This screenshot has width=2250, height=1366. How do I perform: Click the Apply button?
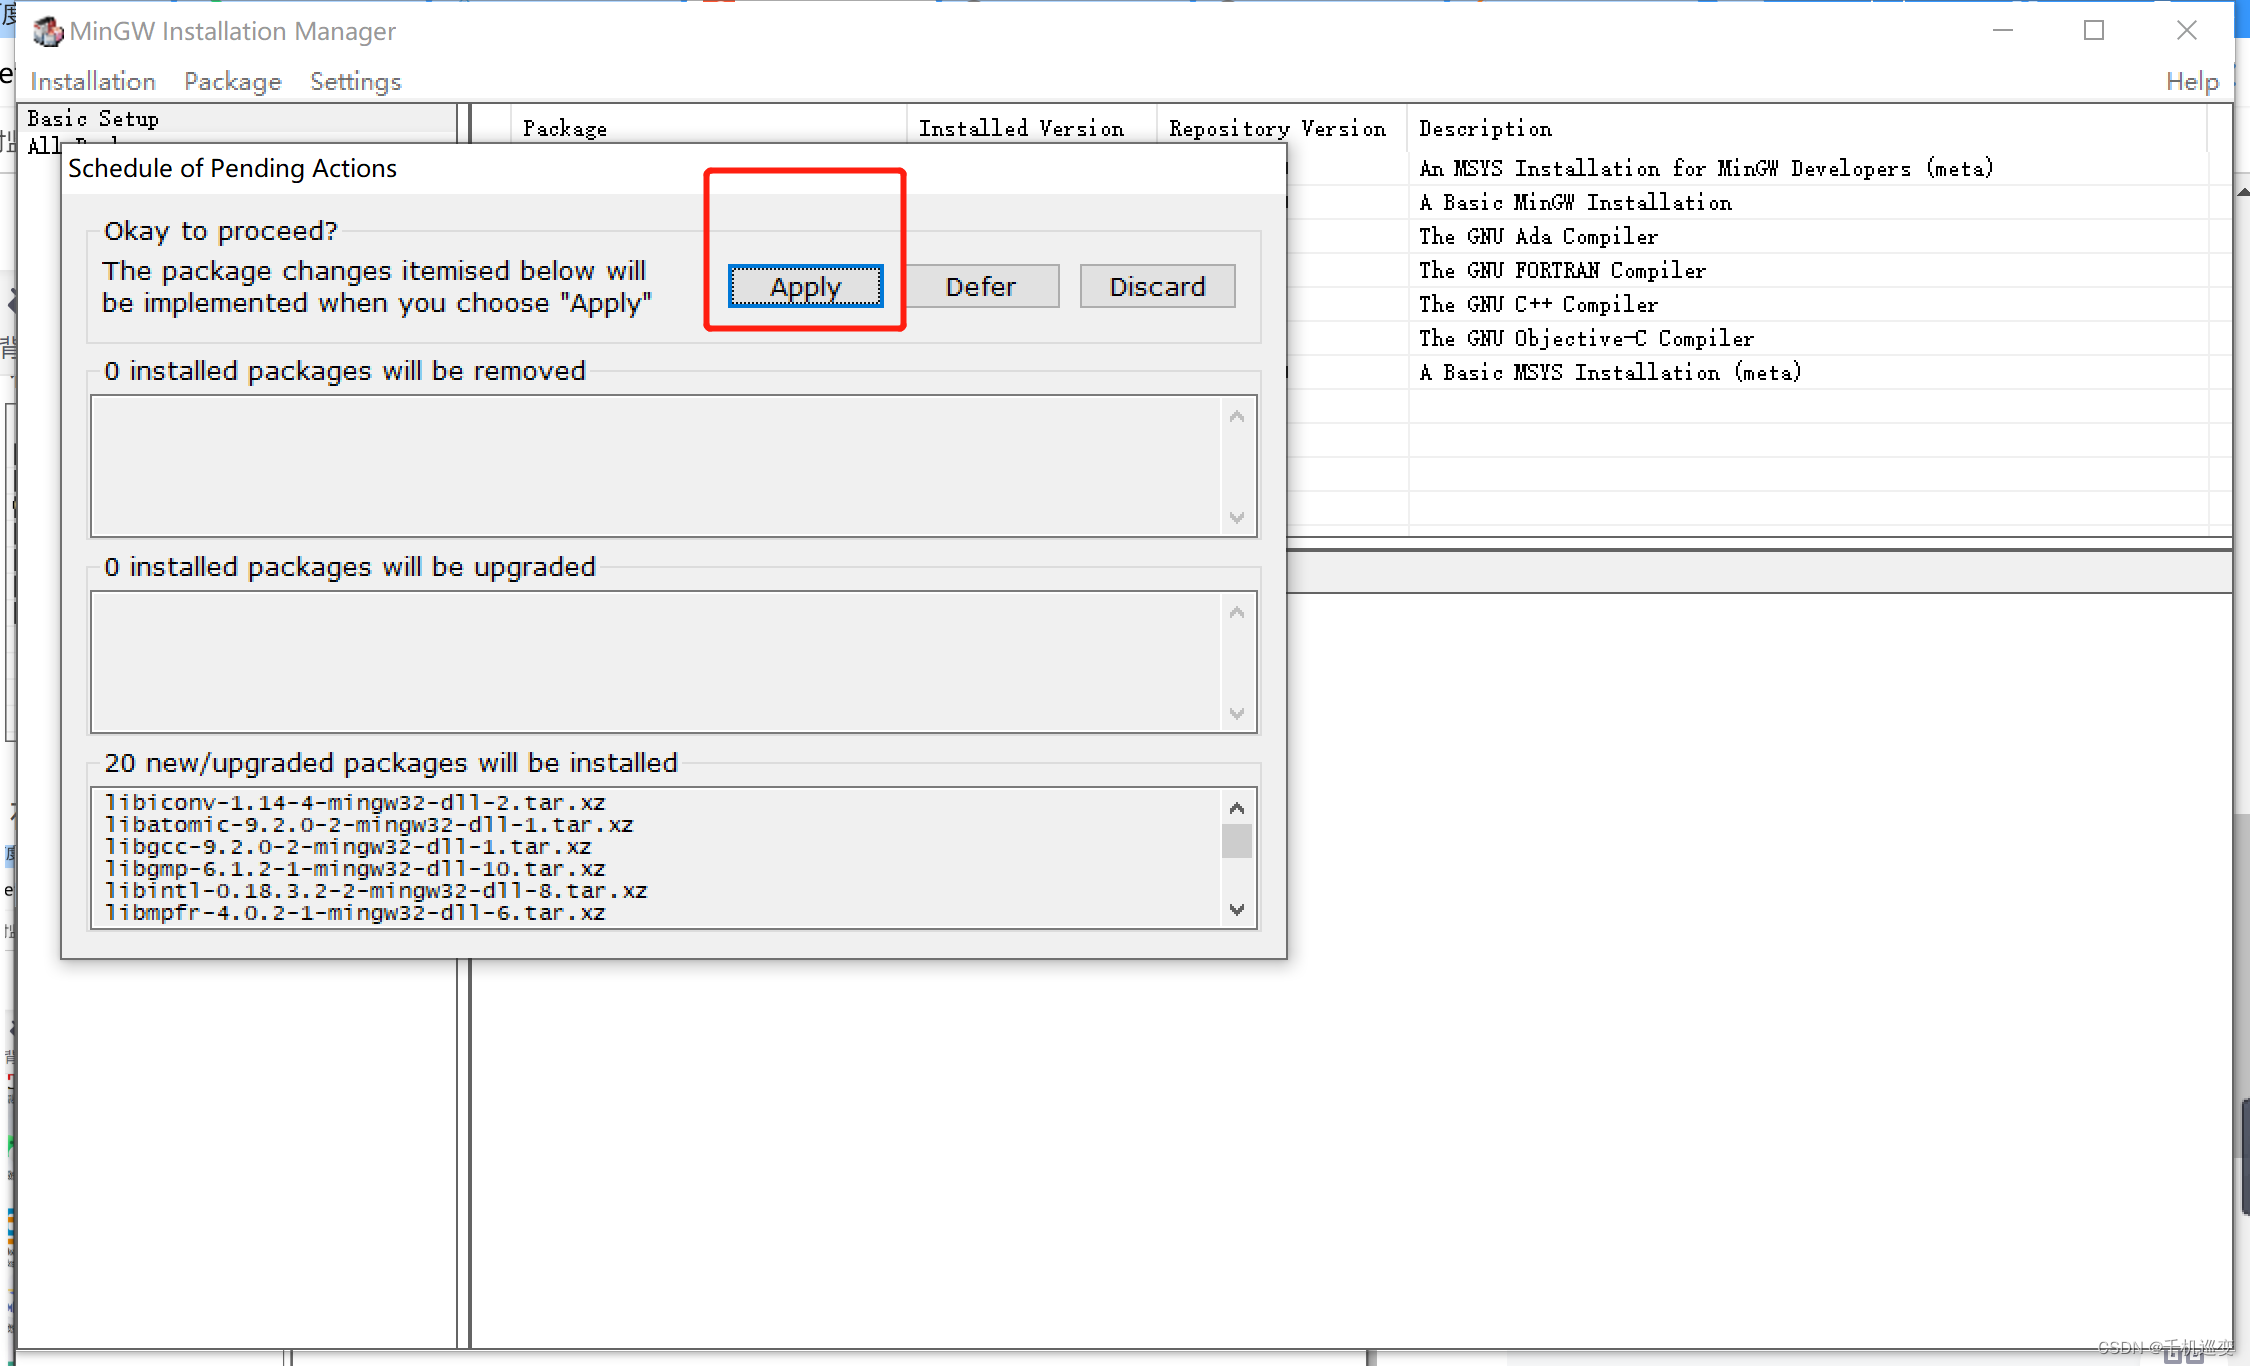tap(805, 286)
